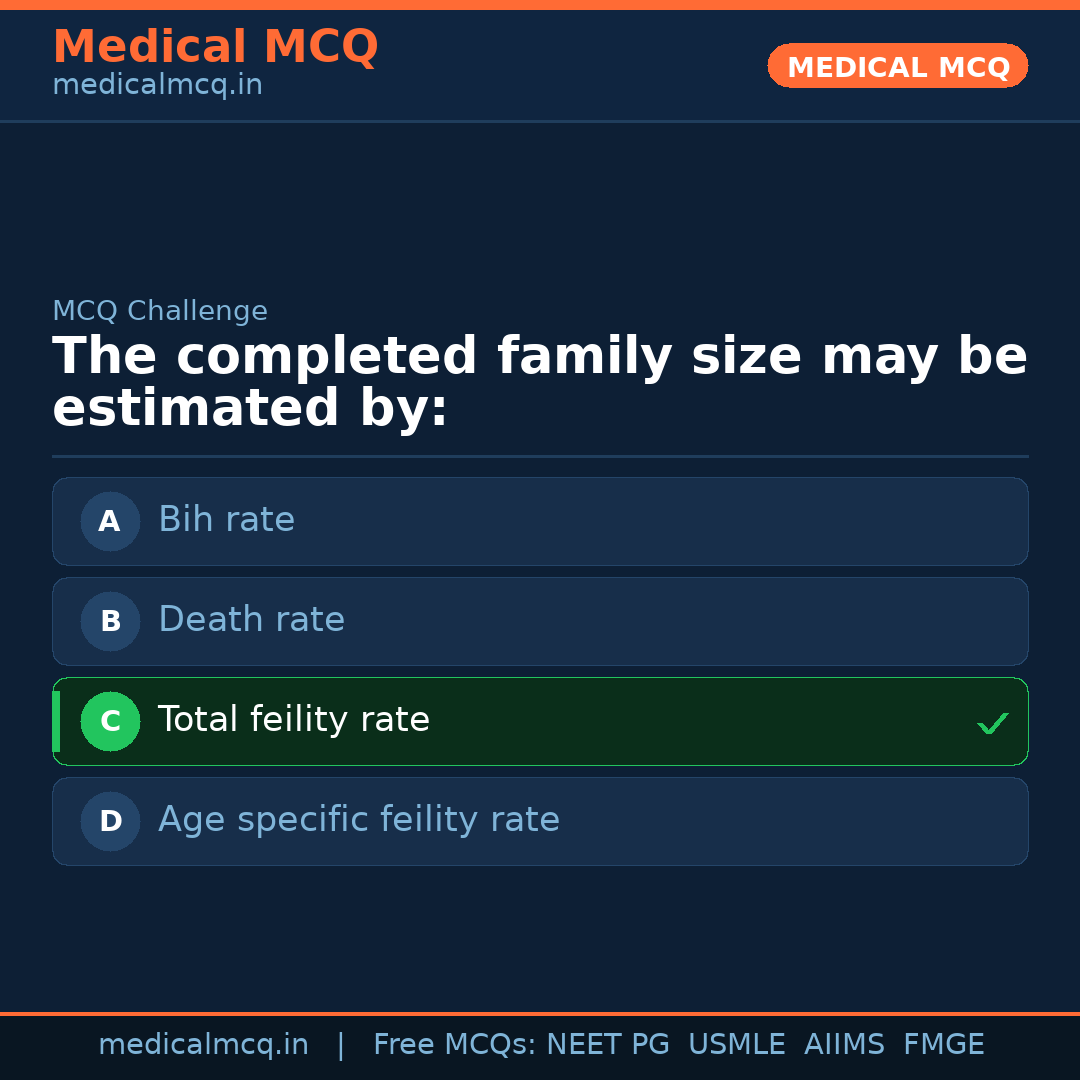Screen dimensions: 1080x1080
Task: Click the green accent bar beside option C
Action: pos(55,721)
